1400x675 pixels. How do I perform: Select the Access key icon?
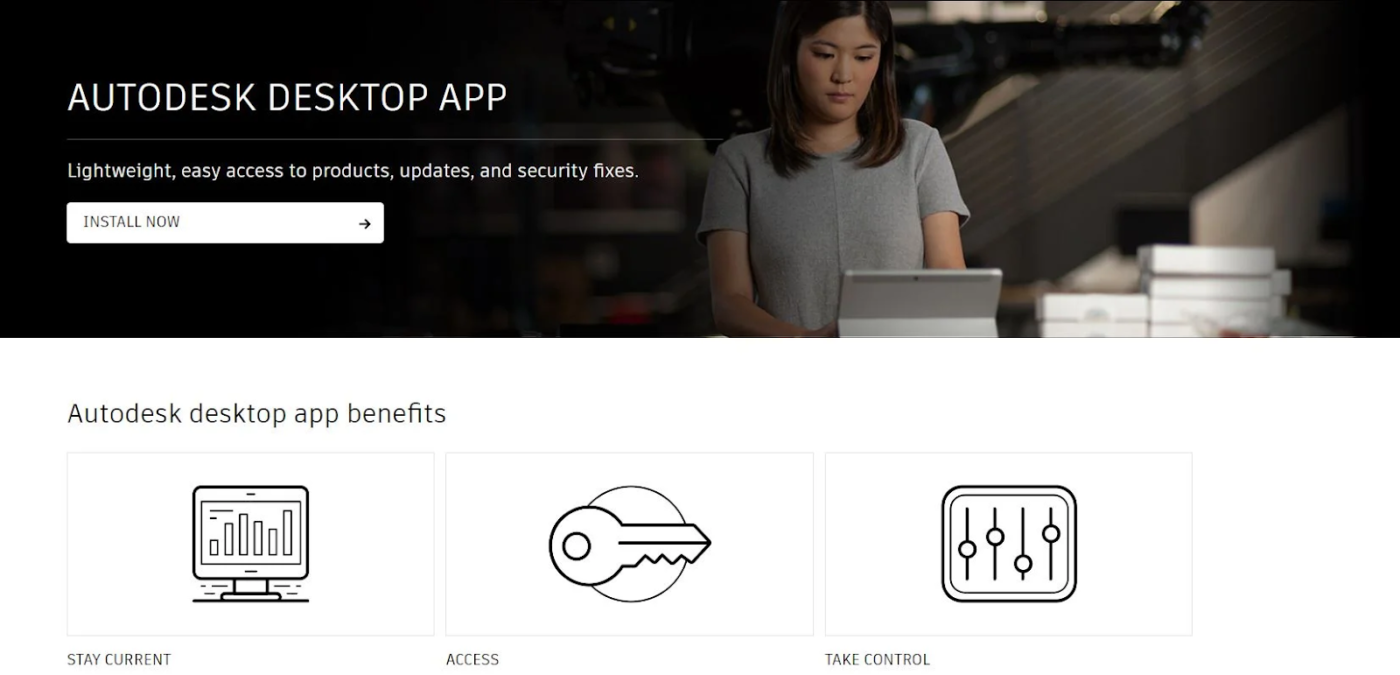630,544
